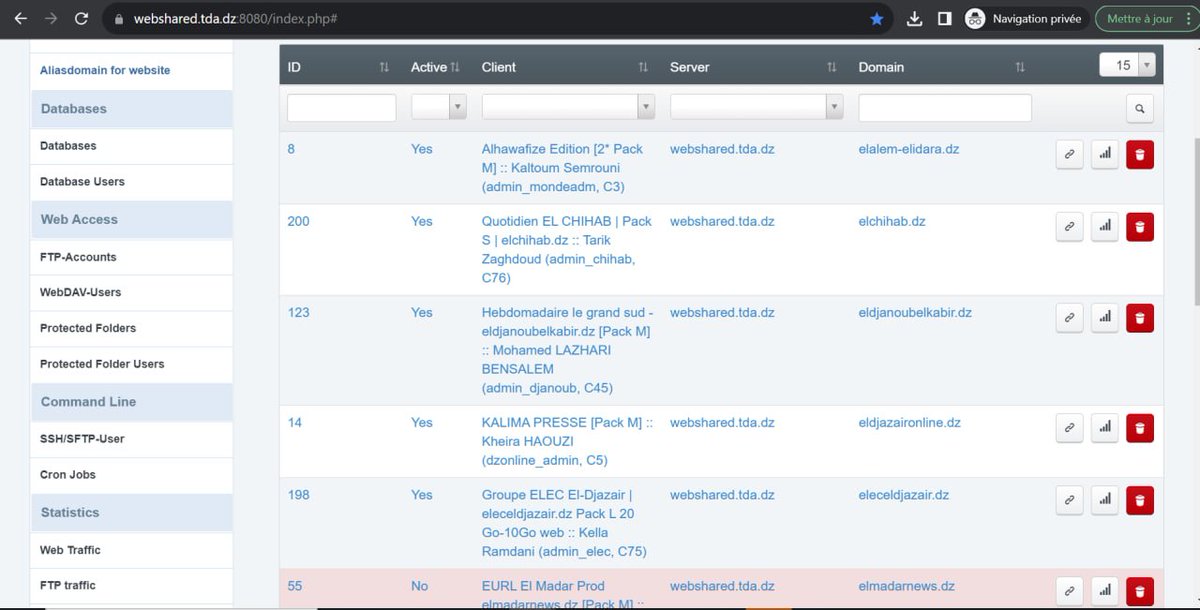This screenshot has width=1200, height=610.
Task: Open statistics icon for elchihab.dz
Action: (x=1104, y=227)
